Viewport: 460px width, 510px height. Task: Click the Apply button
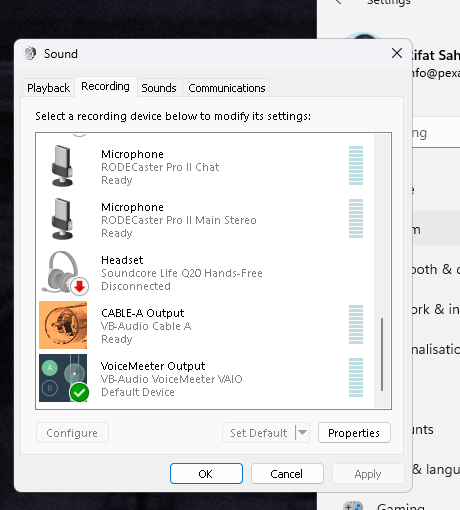pos(368,474)
